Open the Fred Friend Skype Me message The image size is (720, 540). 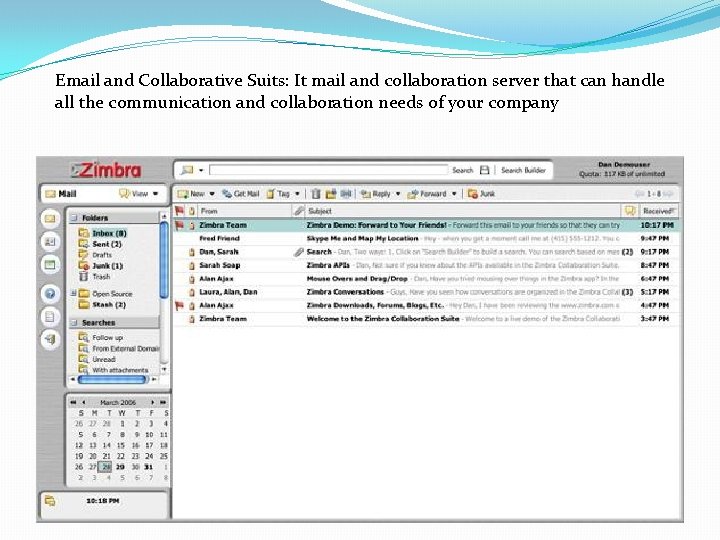click(x=426, y=238)
